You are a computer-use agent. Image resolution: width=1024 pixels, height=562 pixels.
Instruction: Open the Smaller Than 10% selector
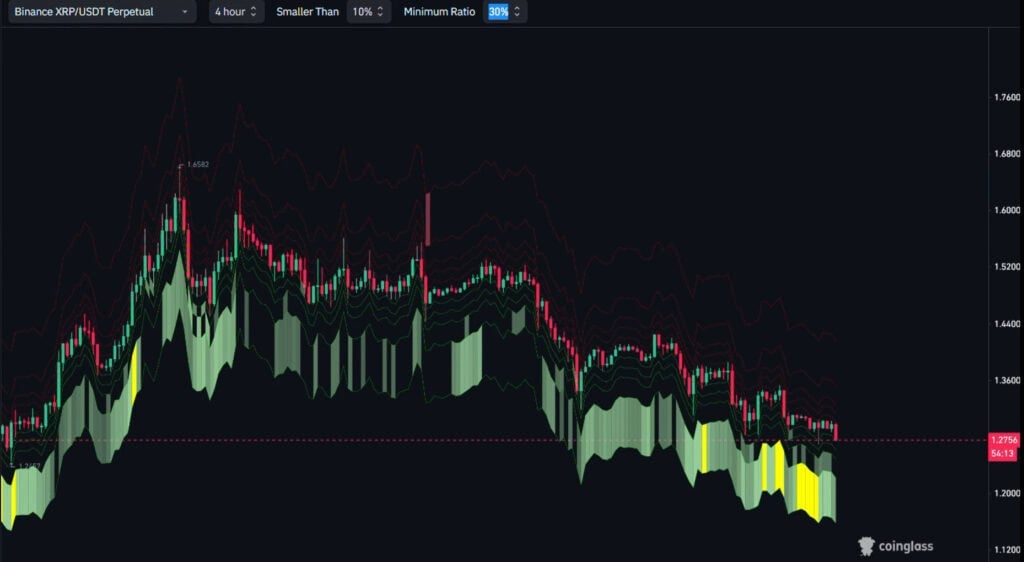click(x=368, y=12)
